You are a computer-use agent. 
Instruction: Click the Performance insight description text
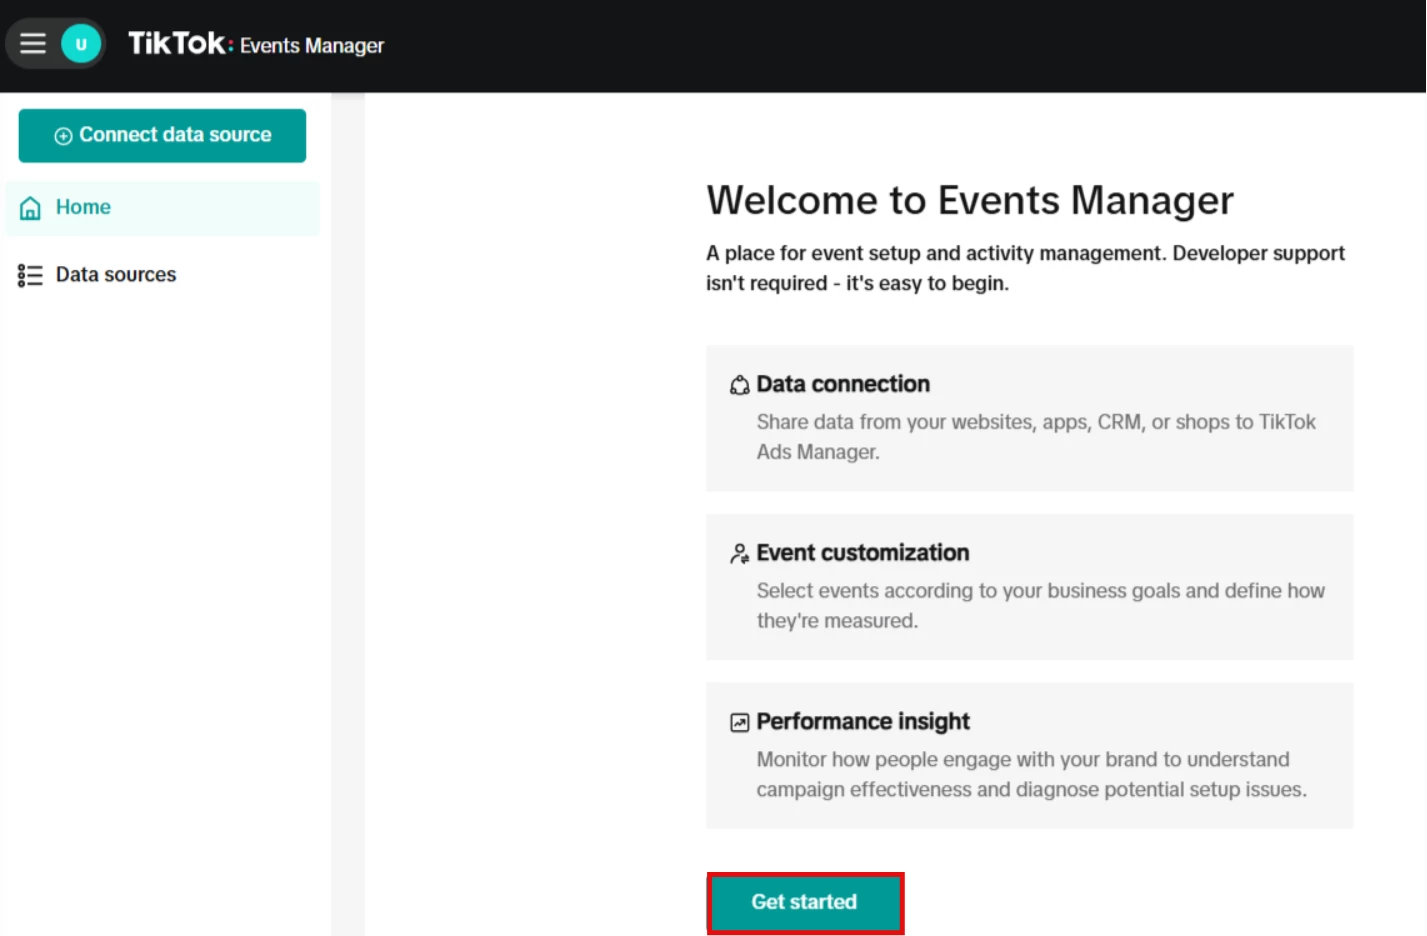1030,774
